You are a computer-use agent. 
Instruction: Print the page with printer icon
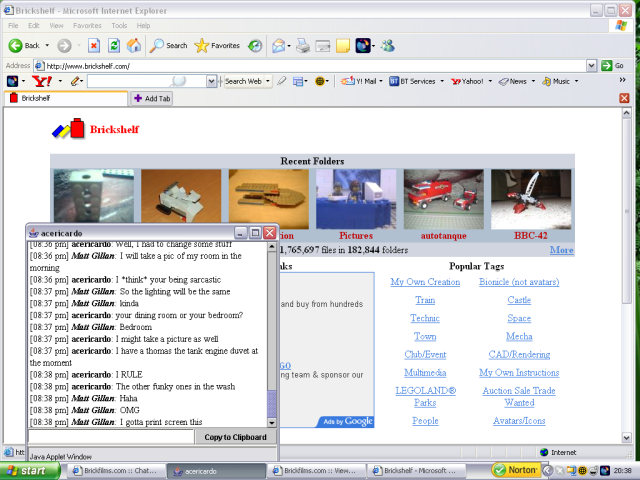pyautogui.click(x=303, y=46)
